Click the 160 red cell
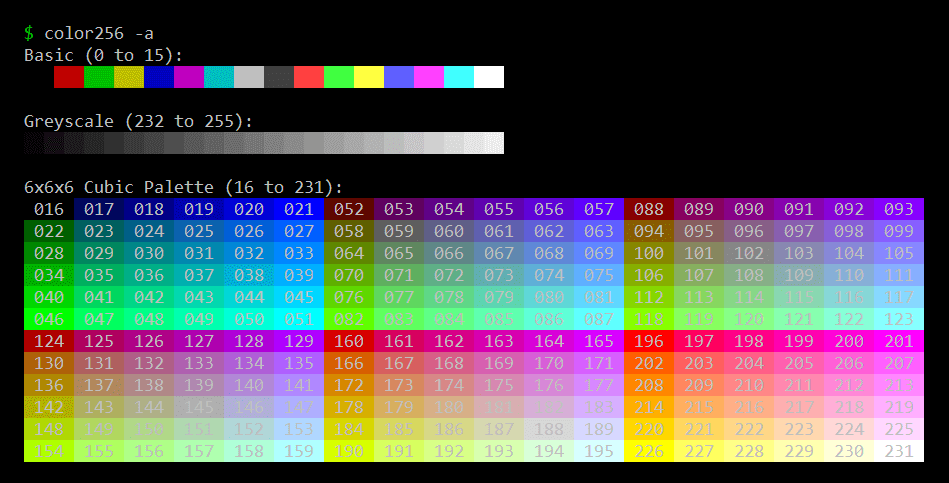The height and width of the screenshot is (483, 949). 349,341
